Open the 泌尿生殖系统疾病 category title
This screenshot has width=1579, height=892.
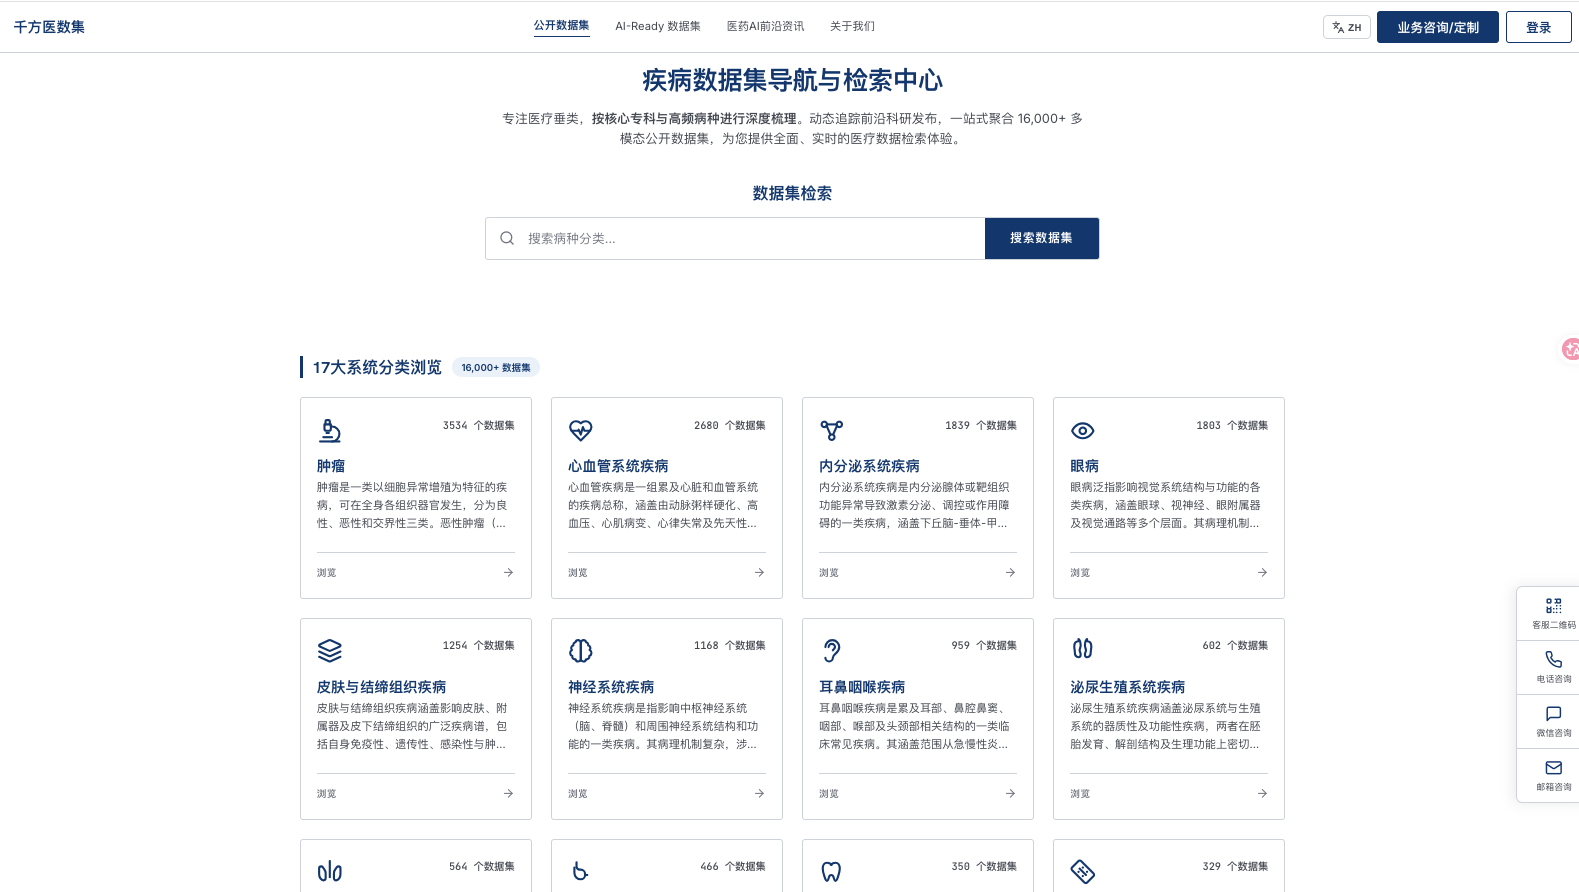pyautogui.click(x=1127, y=687)
